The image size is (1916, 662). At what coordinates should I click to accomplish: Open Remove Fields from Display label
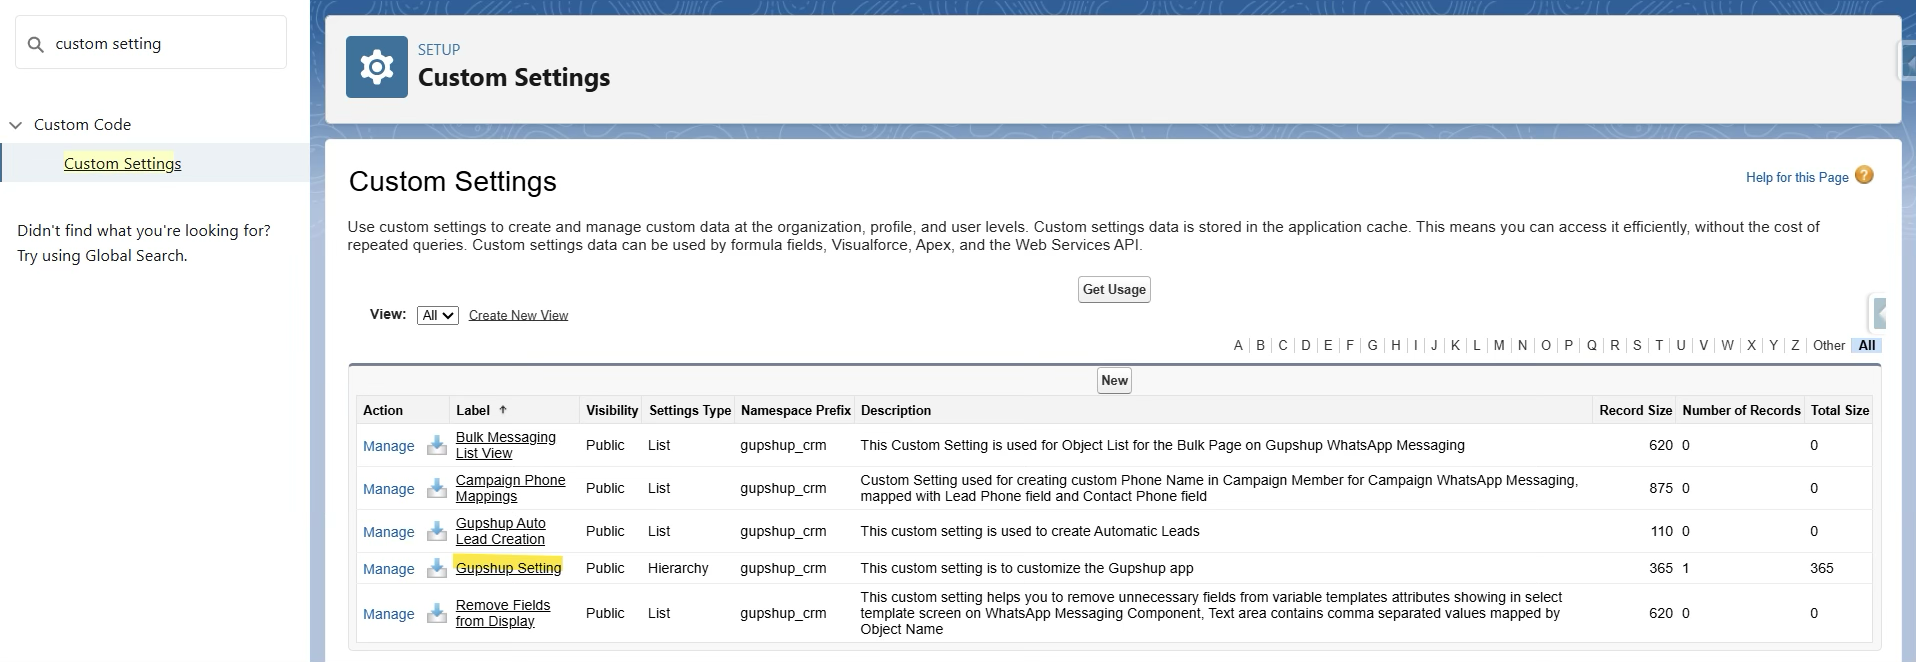click(503, 613)
